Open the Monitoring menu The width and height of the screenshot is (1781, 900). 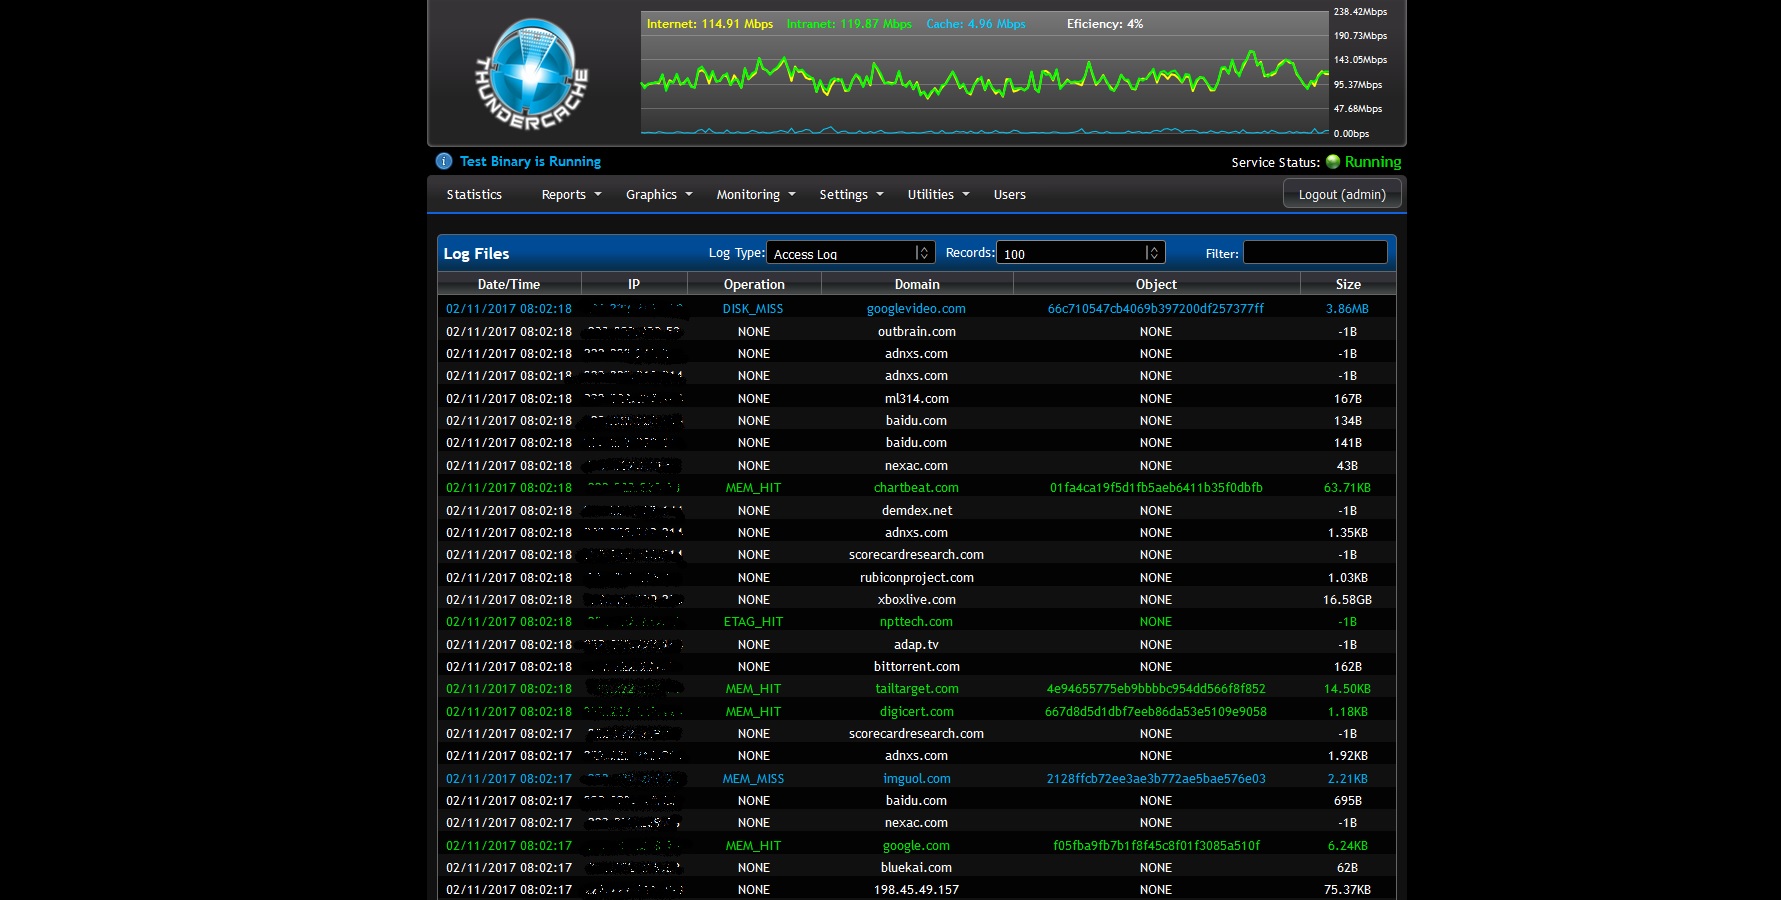pos(755,194)
